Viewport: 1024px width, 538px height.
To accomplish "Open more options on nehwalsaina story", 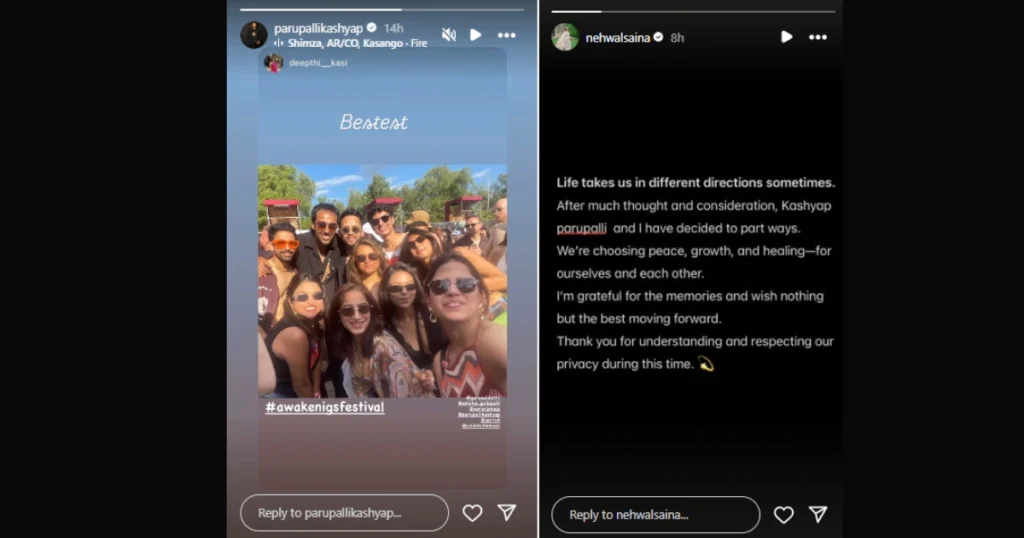I will click(818, 37).
